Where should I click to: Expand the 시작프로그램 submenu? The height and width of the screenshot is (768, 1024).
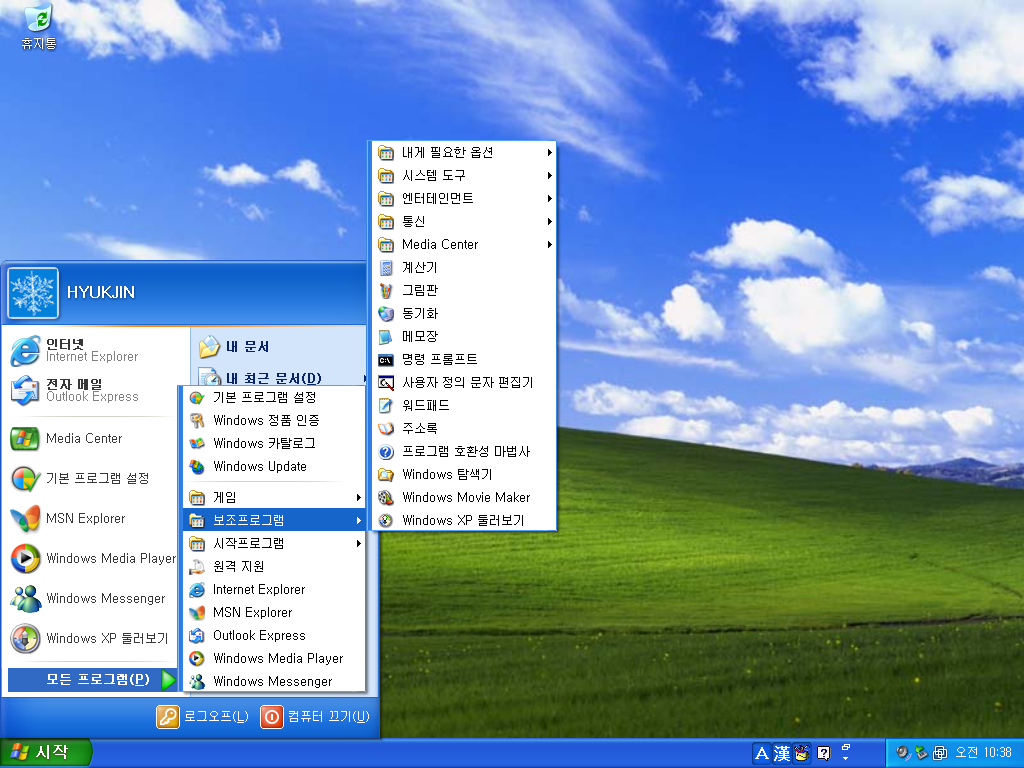(274, 543)
